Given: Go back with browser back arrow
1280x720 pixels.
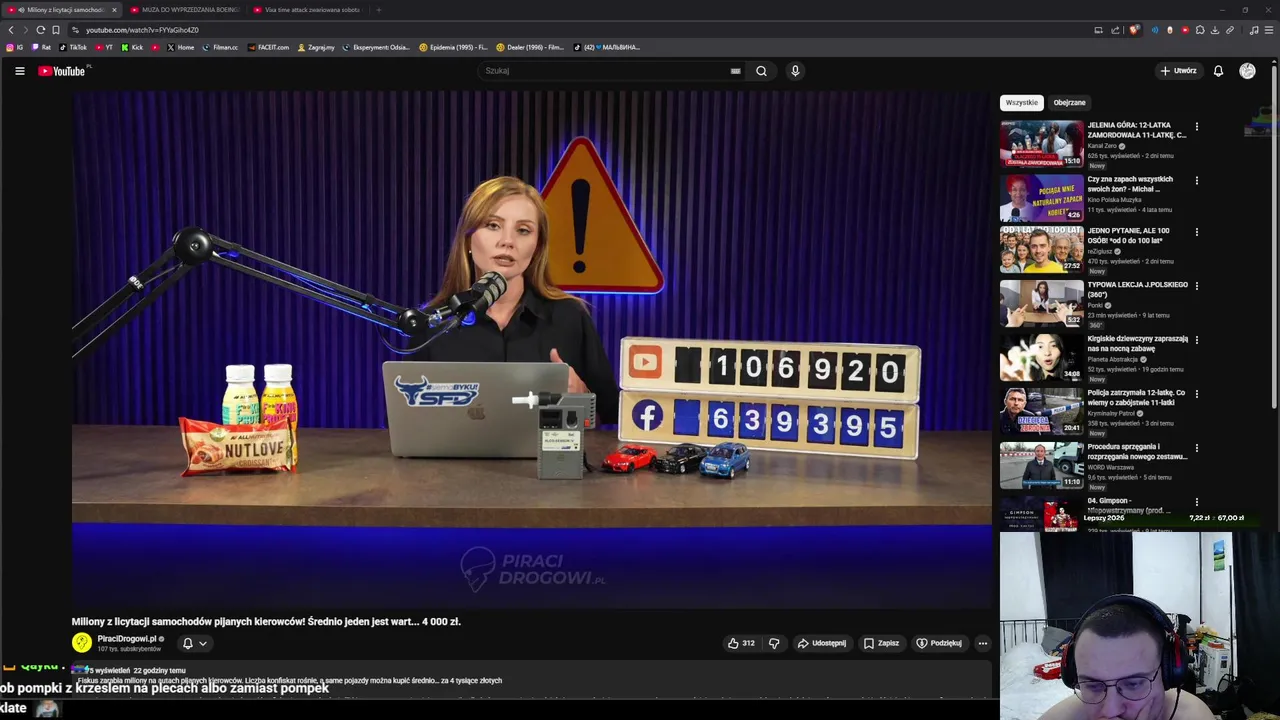Looking at the screenshot, I should click(x=11, y=30).
